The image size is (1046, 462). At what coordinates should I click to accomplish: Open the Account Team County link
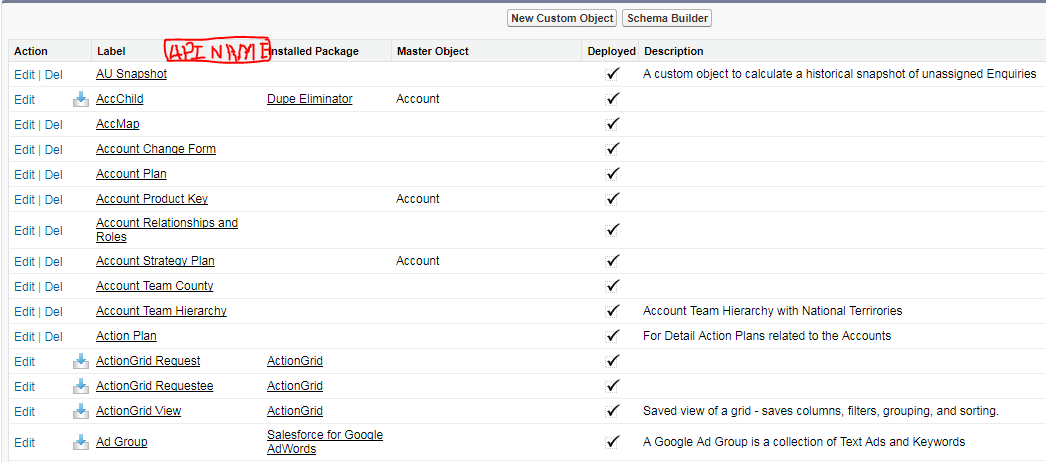pyautogui.click(x=154, y=286)
